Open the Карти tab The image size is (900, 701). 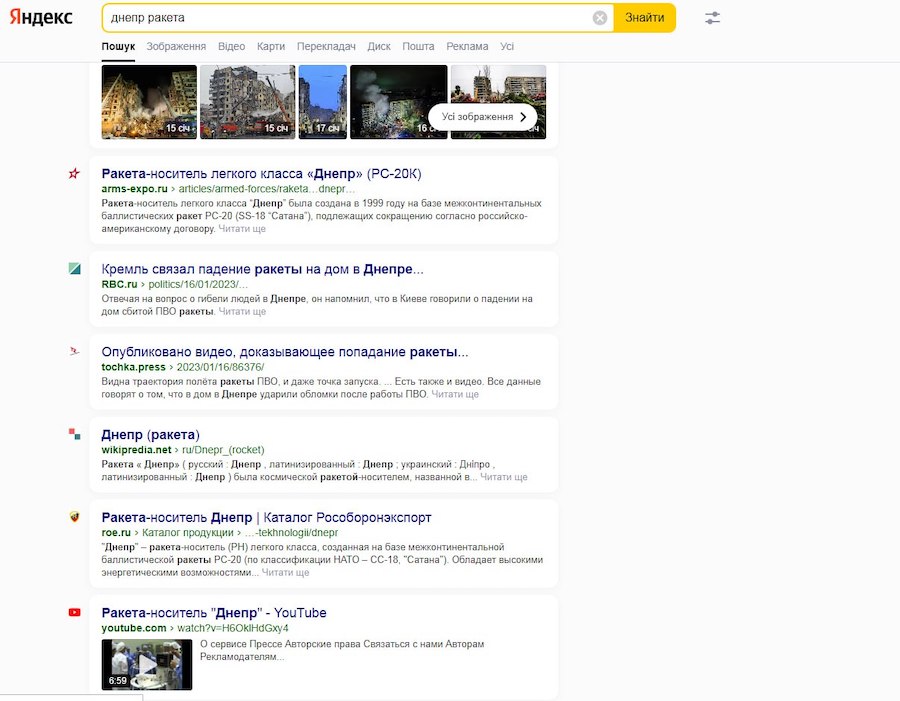270,46
